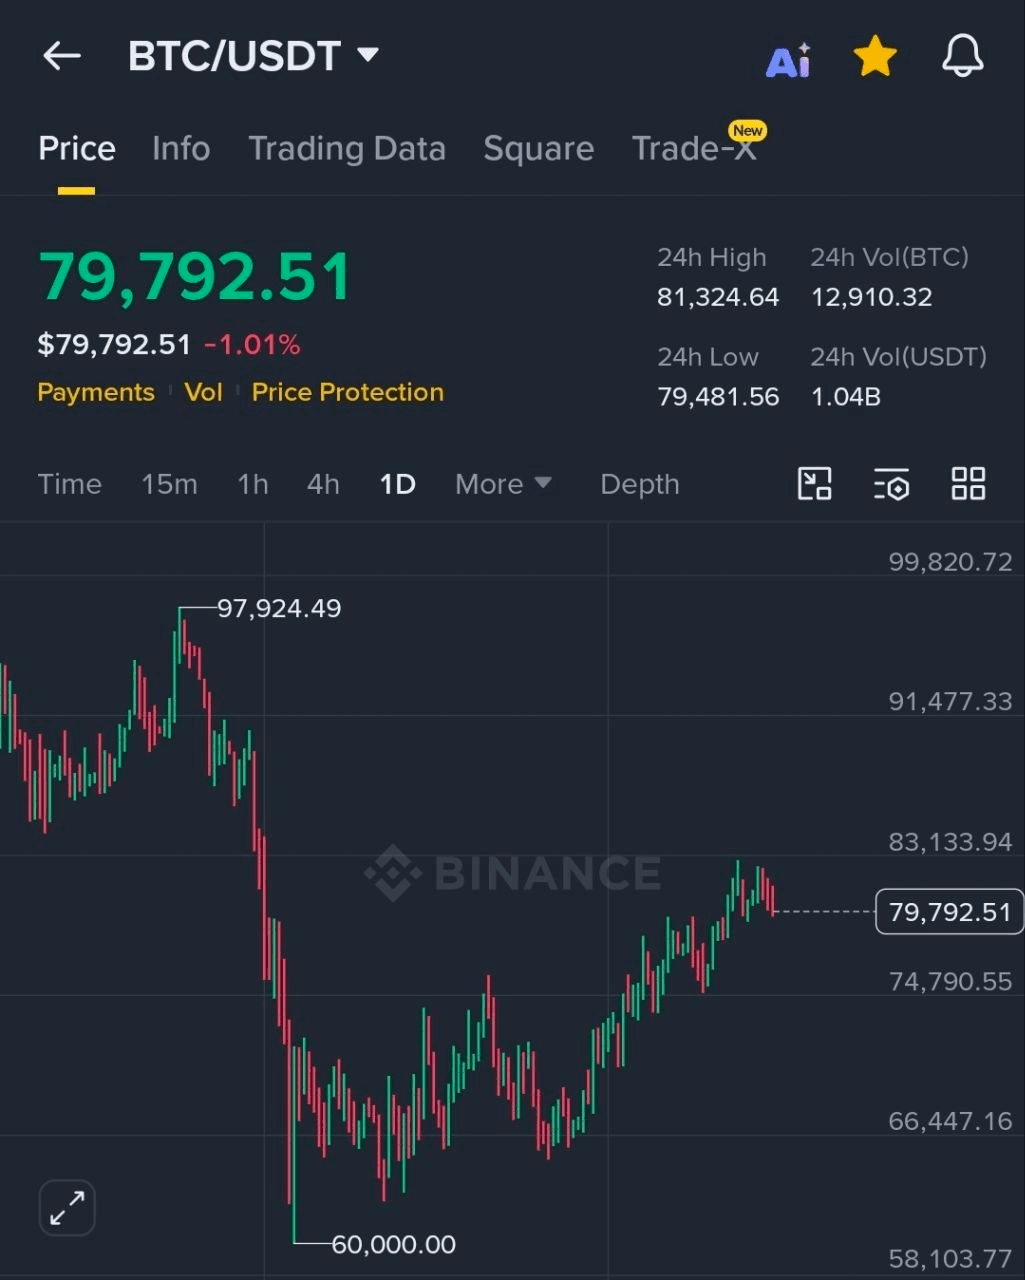Click the $79,792.51 USD price text

(114, 345)
